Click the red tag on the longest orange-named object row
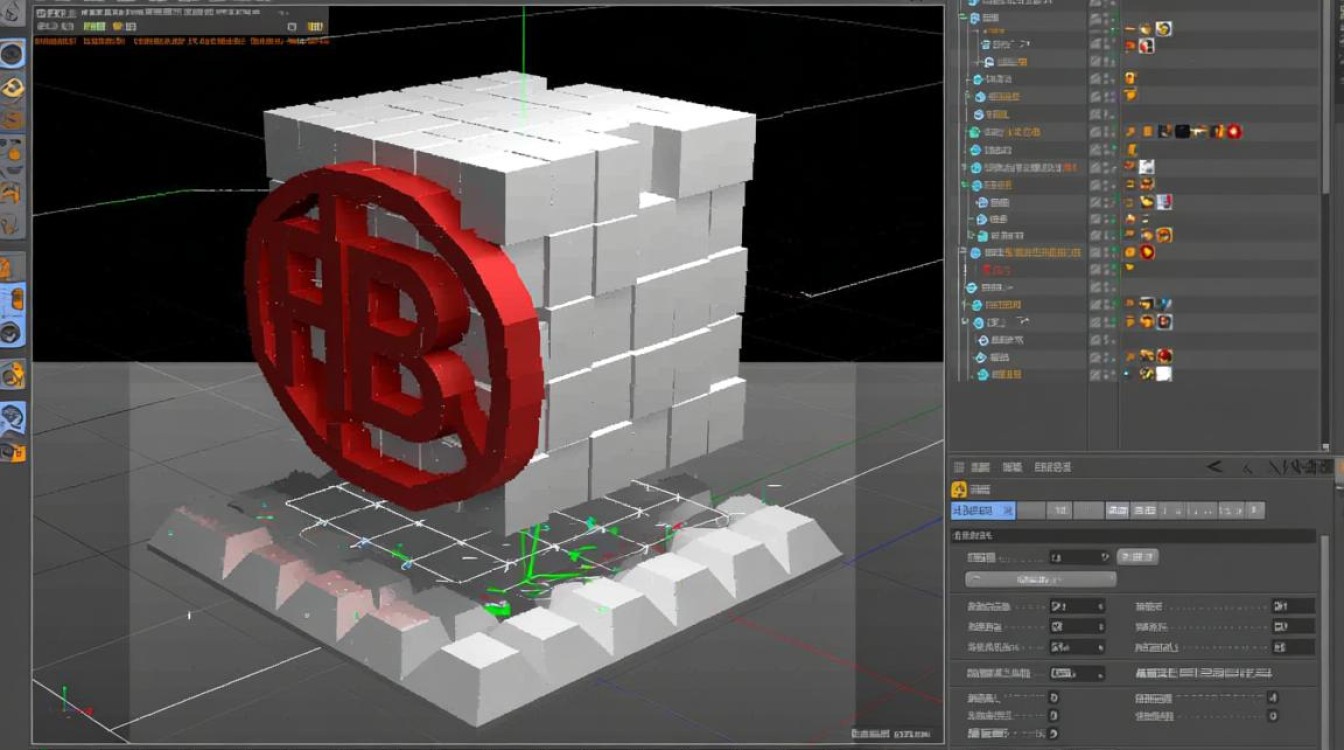Viewport: 1344px width, 750px height. coord(1147,253)
